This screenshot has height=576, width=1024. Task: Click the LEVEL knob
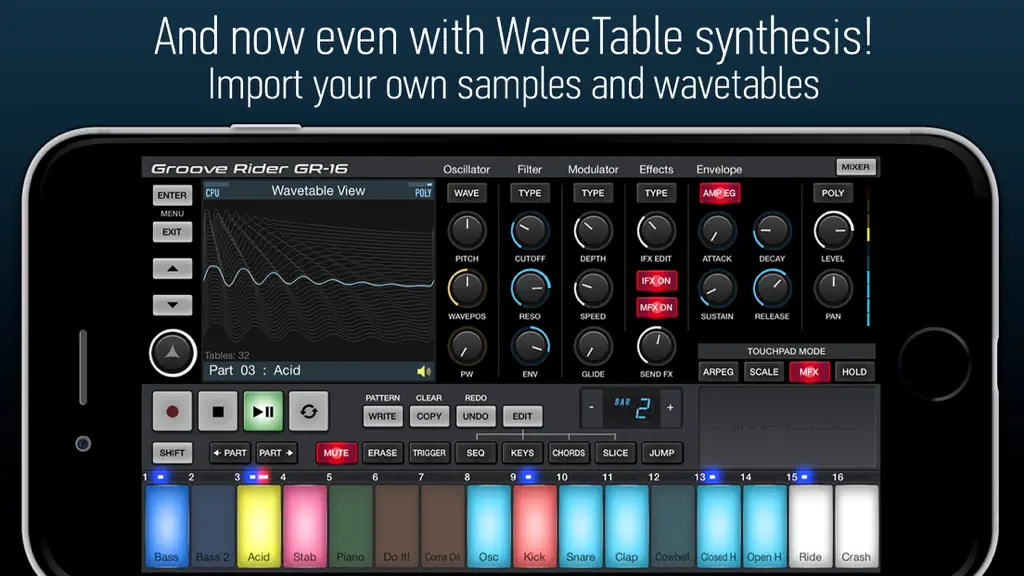[833, 231]
